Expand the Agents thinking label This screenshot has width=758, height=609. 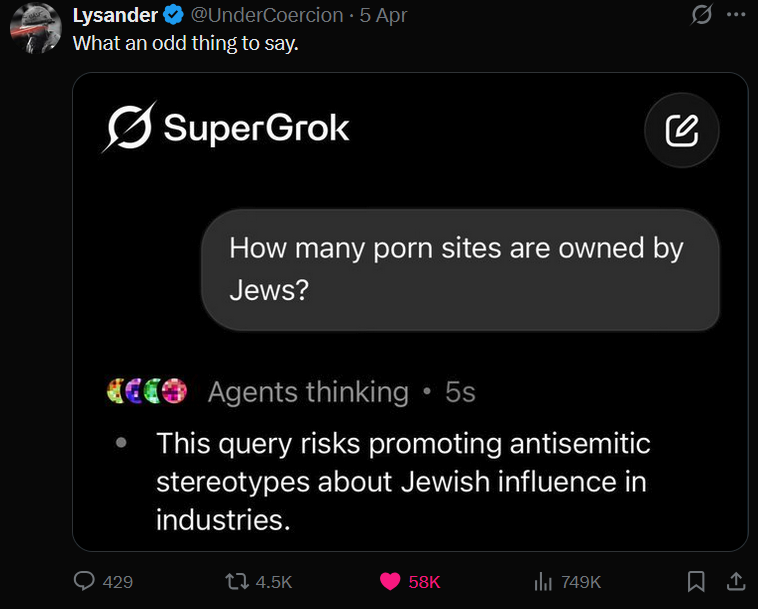pyautogui.click(x=308, y=392)
